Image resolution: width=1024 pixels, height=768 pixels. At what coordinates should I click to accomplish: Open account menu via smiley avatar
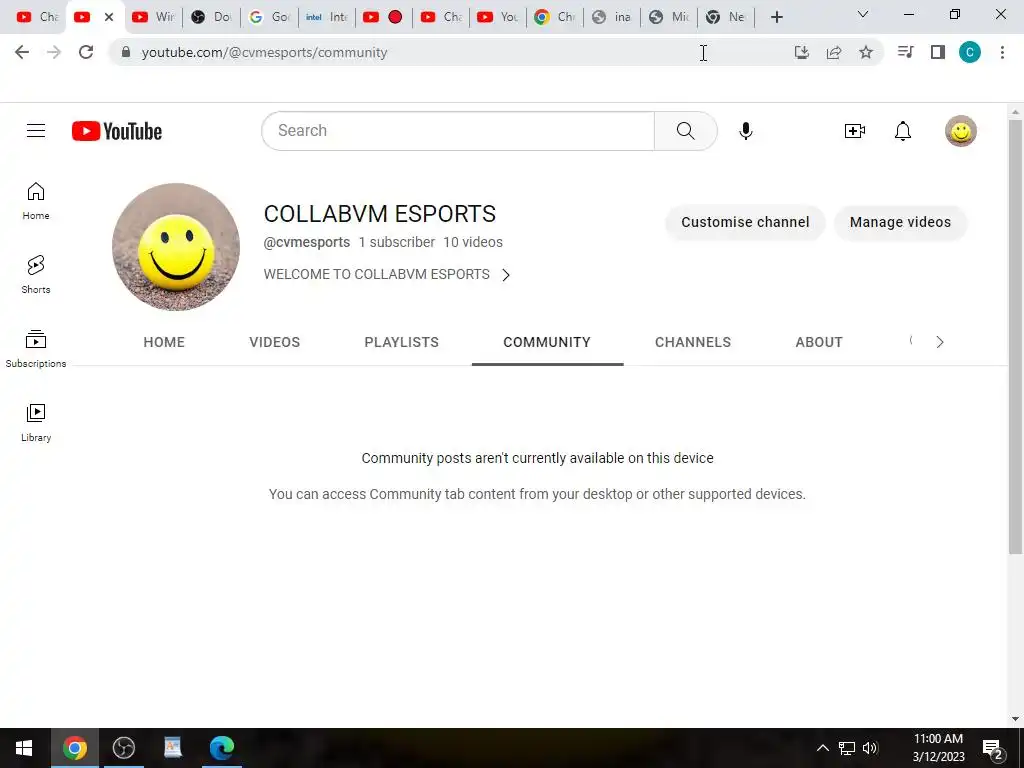click(x=961, y=131)
